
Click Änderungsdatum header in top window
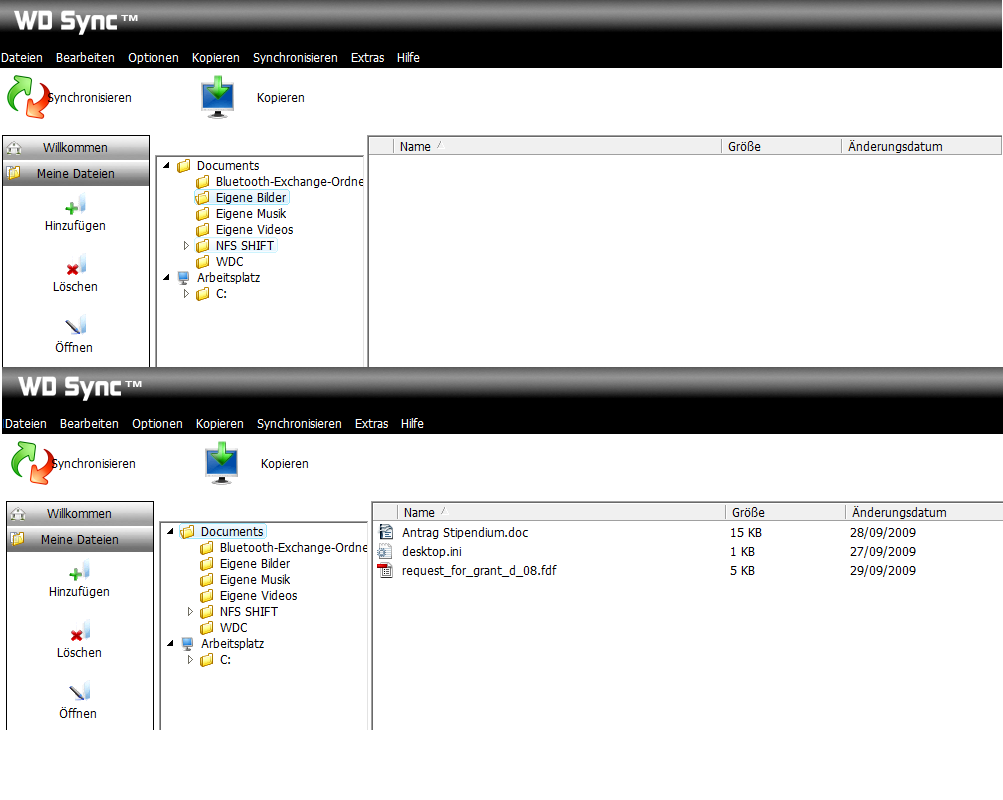point(920,146)
